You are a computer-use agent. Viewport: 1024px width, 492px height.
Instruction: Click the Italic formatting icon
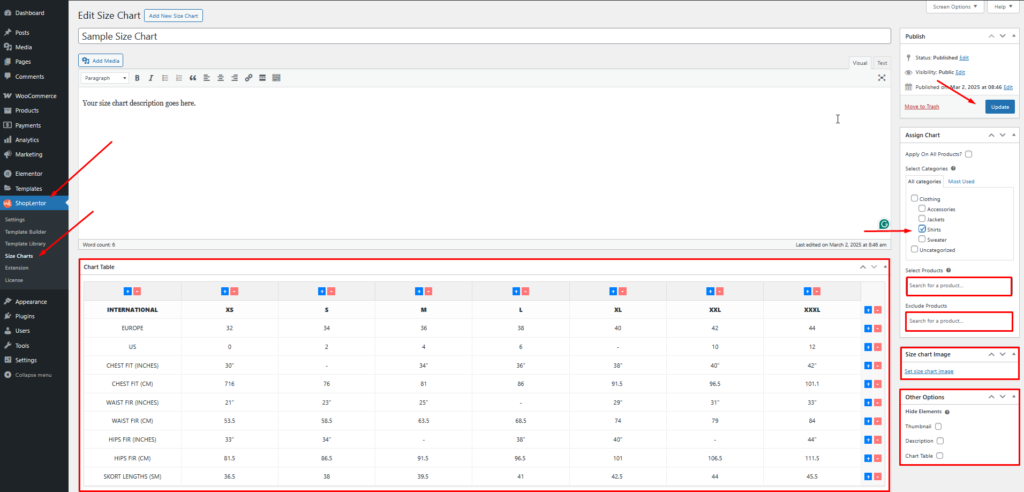pos(151,78)
